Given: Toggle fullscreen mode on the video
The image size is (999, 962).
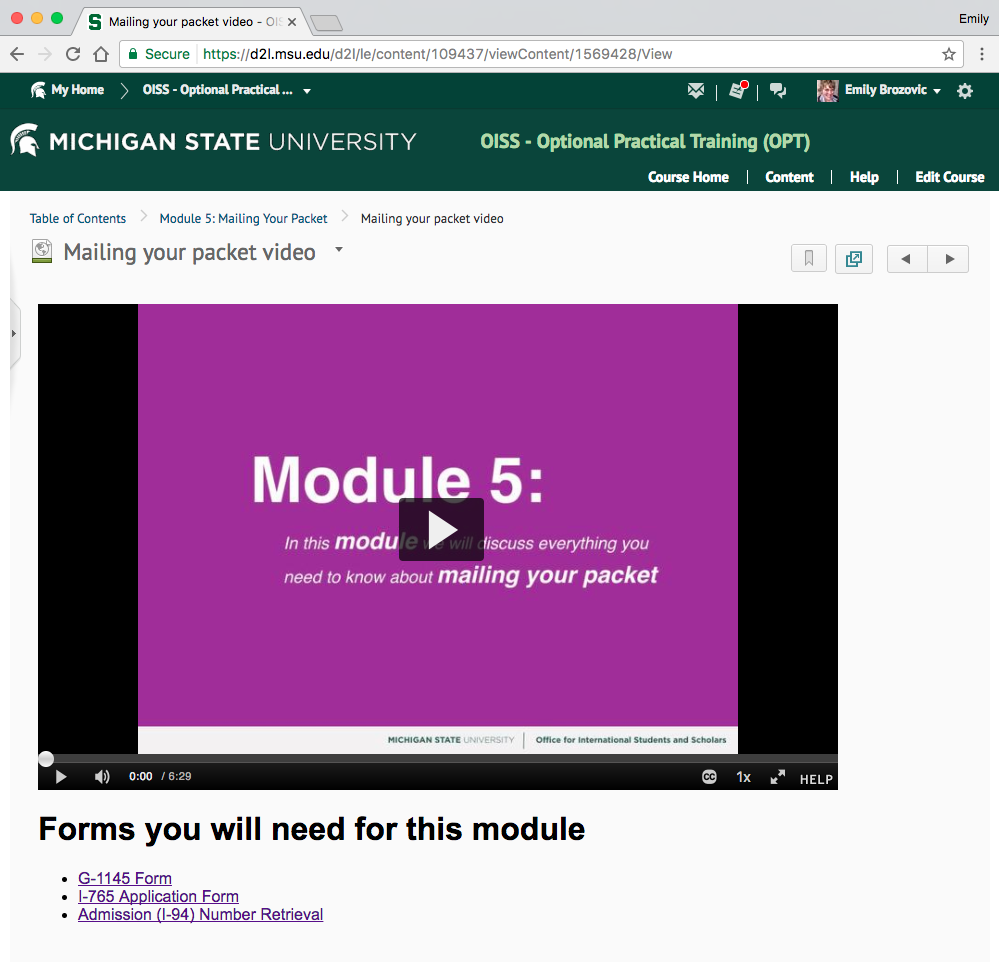Looking at the screenshot, I should click(x=777, y=777).
